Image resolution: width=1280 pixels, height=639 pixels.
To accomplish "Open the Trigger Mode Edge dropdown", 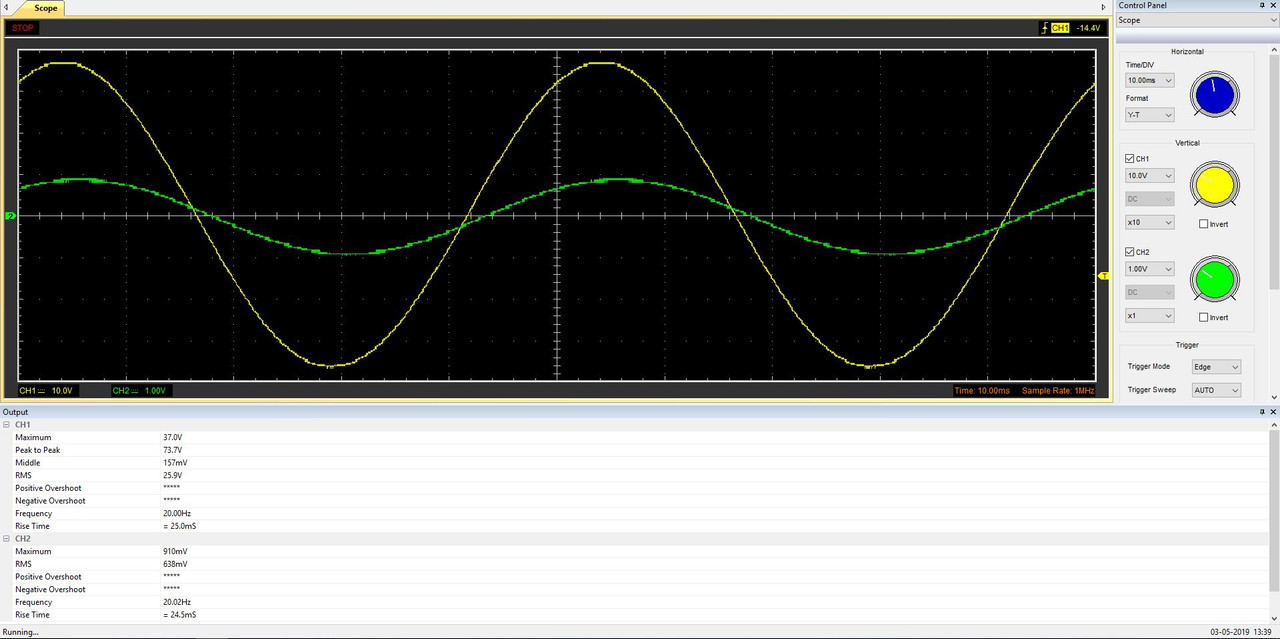I will pos(1216,367).
